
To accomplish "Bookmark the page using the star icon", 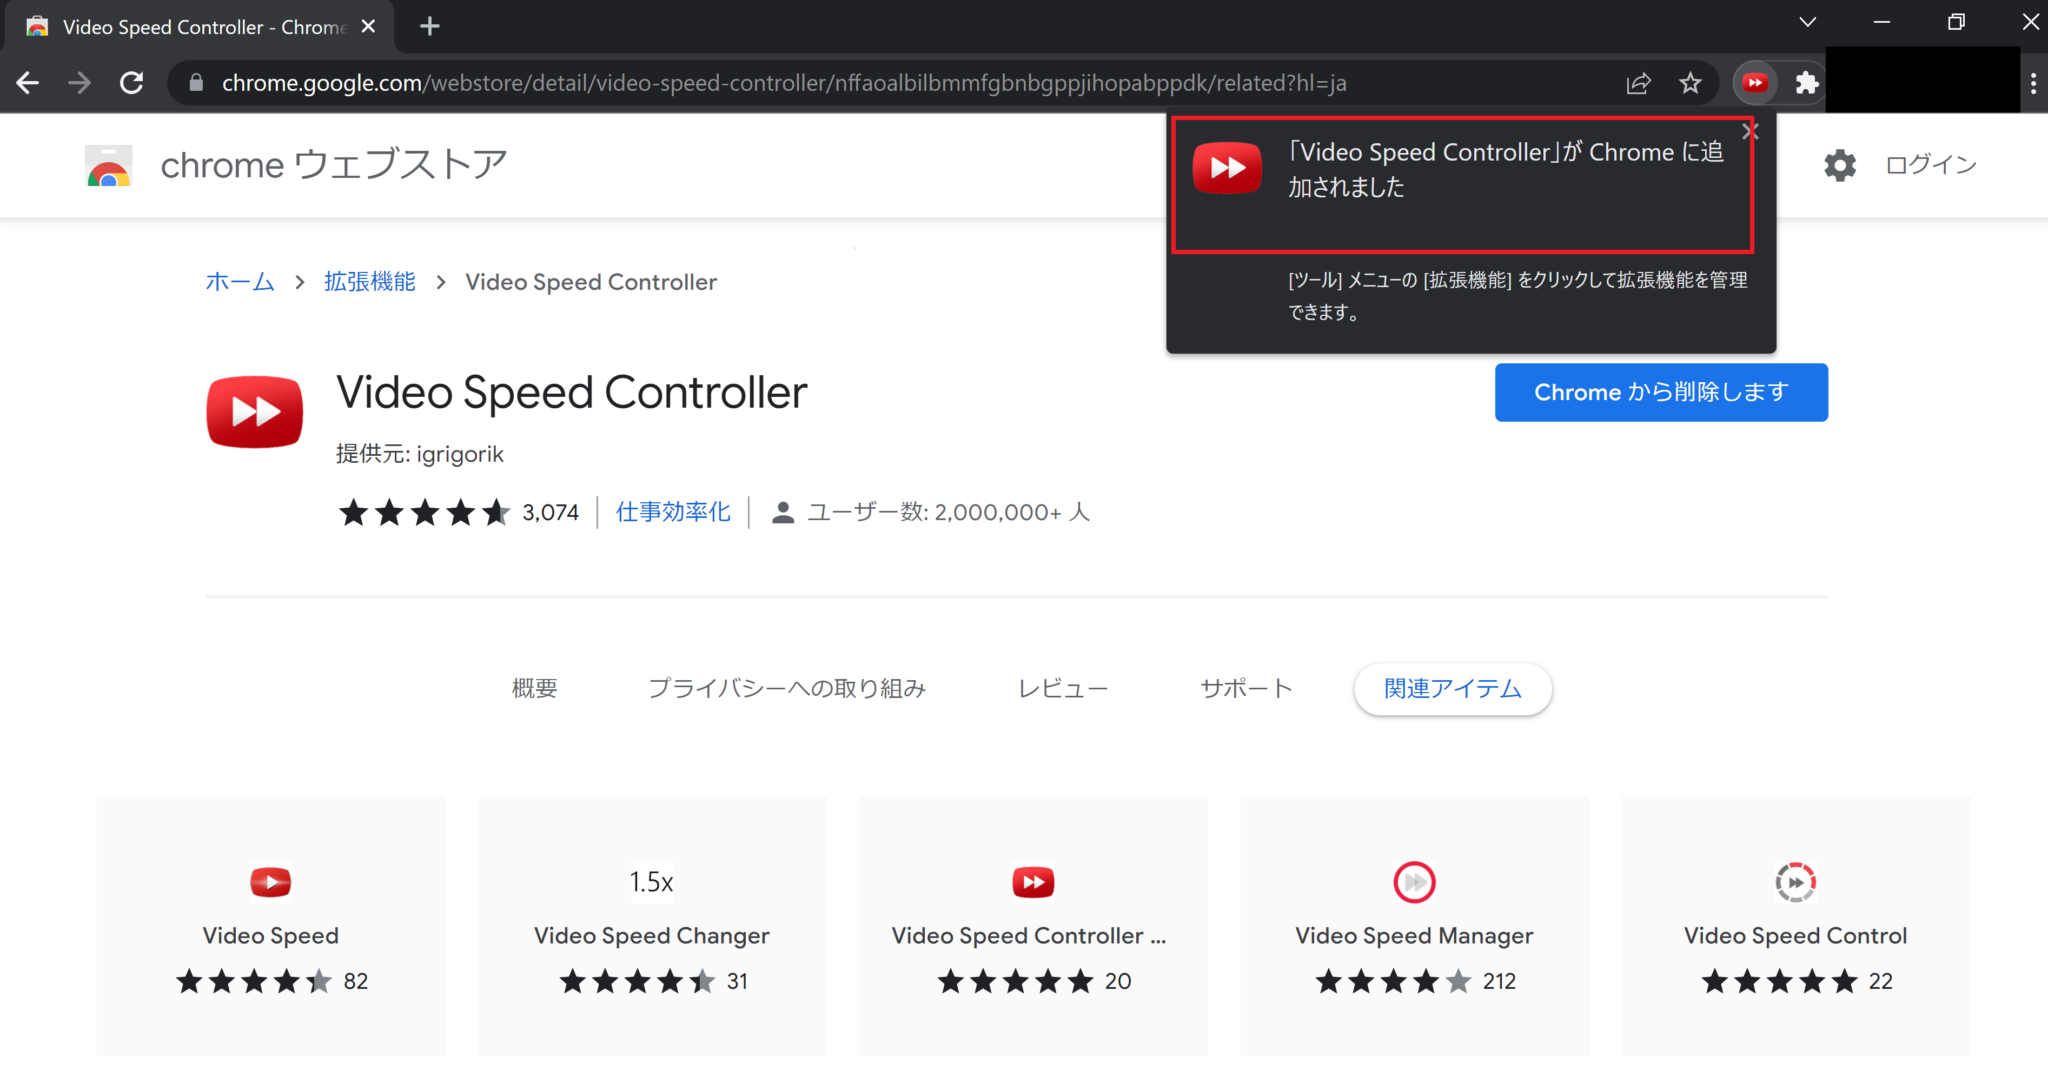I will pos(1690,83).
